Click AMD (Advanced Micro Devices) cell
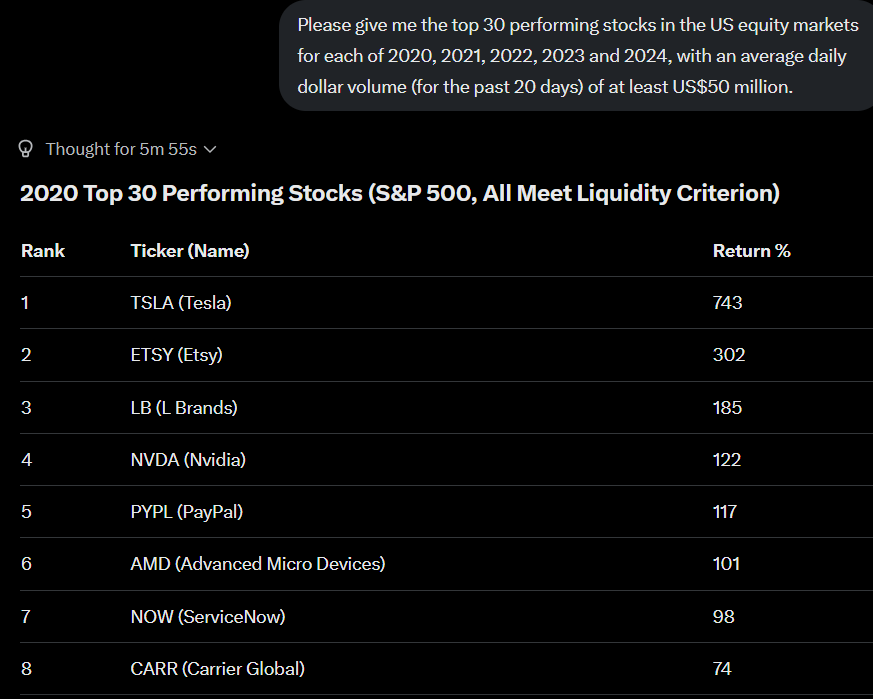 coord(258,564)
